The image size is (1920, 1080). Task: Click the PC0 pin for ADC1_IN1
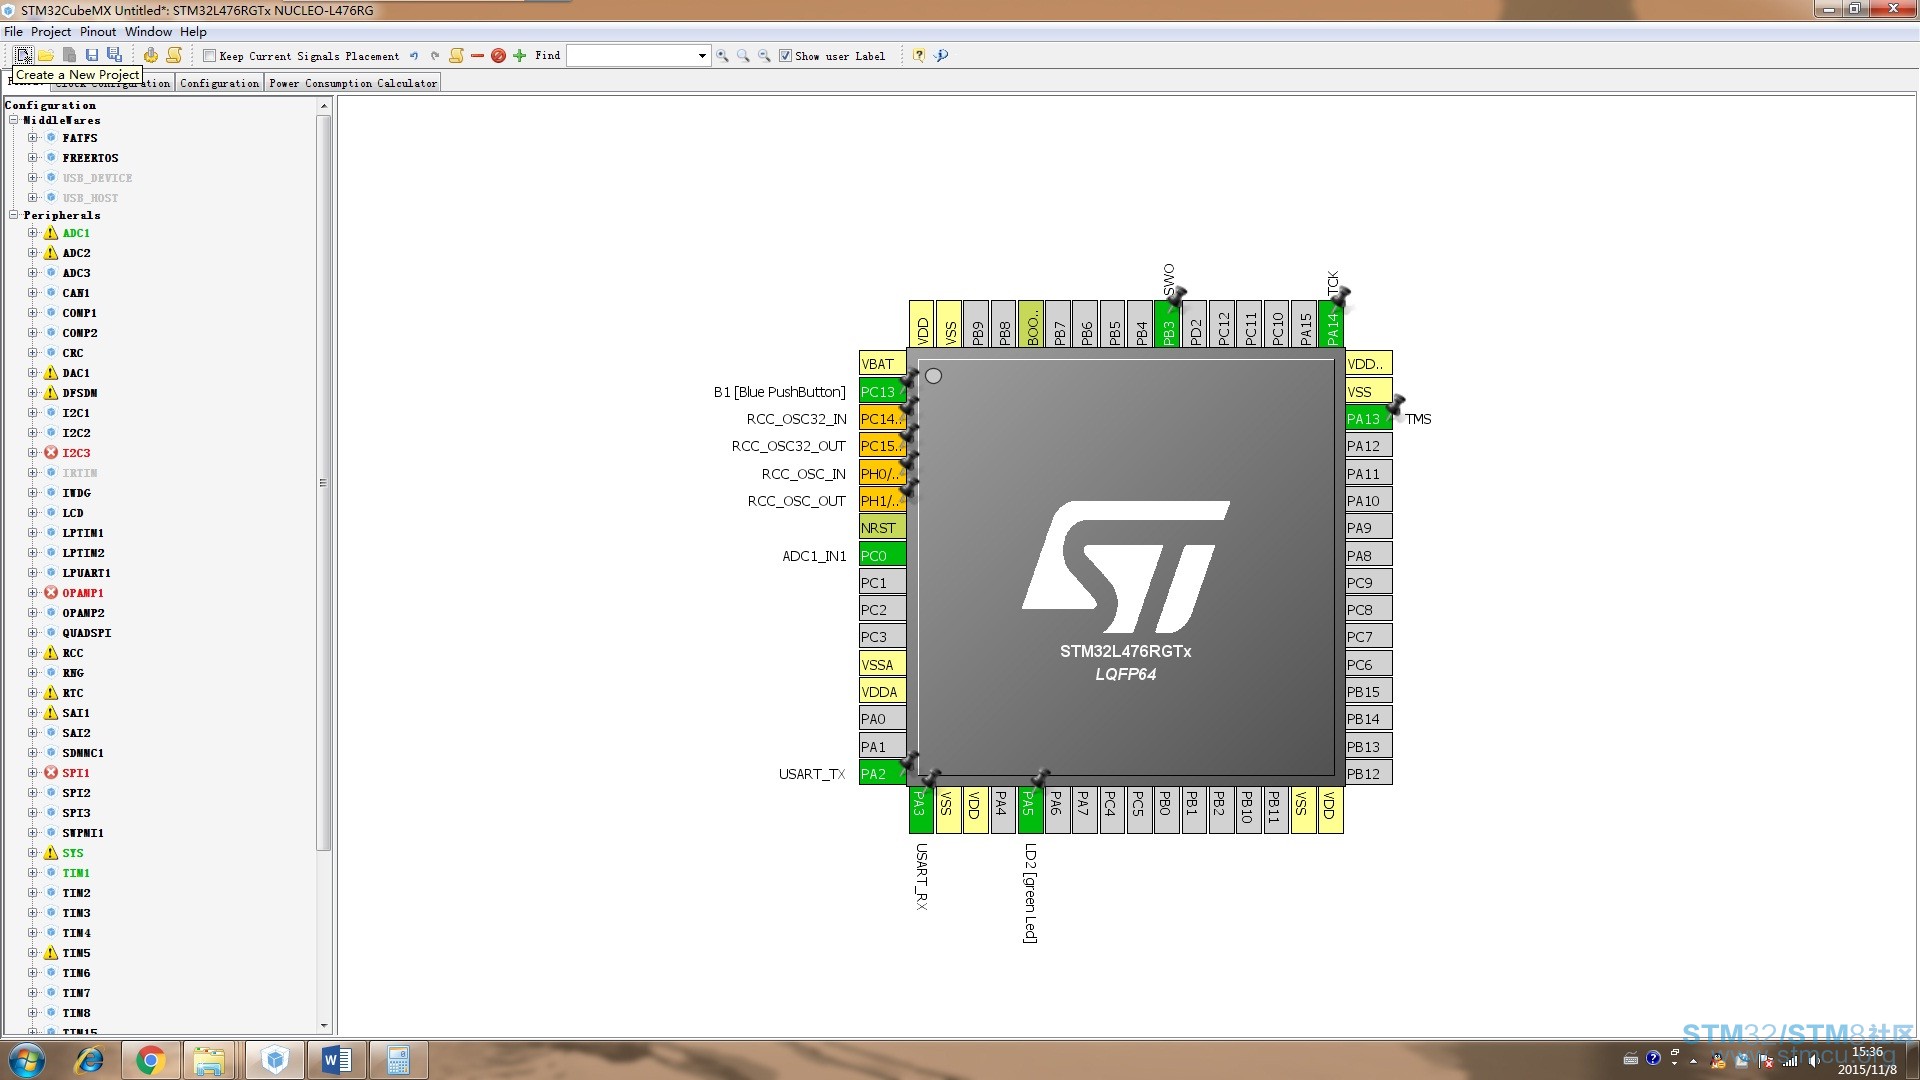(x=882, y=555)
